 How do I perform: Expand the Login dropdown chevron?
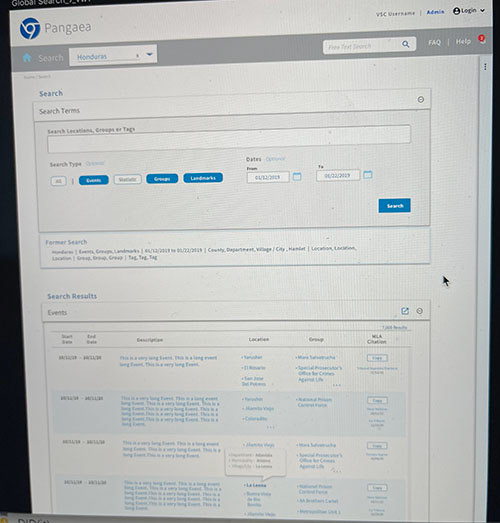tap(482, 11)
